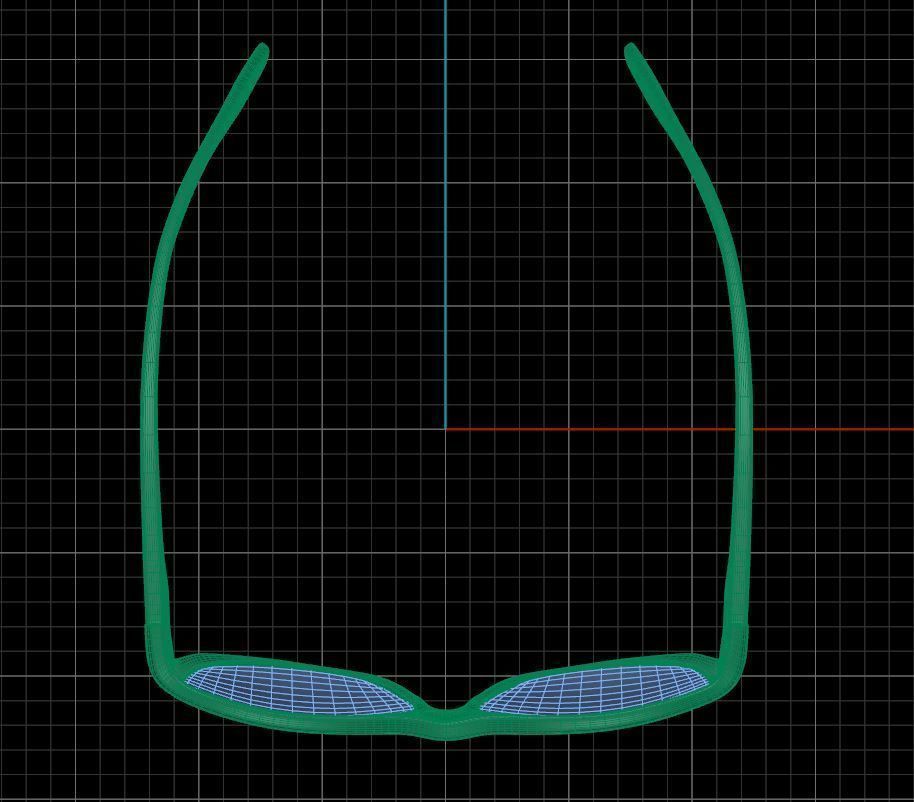914x802 pixels.
Task: Pick the nose bridge of the green frame
Action: [x=447, y=723]
